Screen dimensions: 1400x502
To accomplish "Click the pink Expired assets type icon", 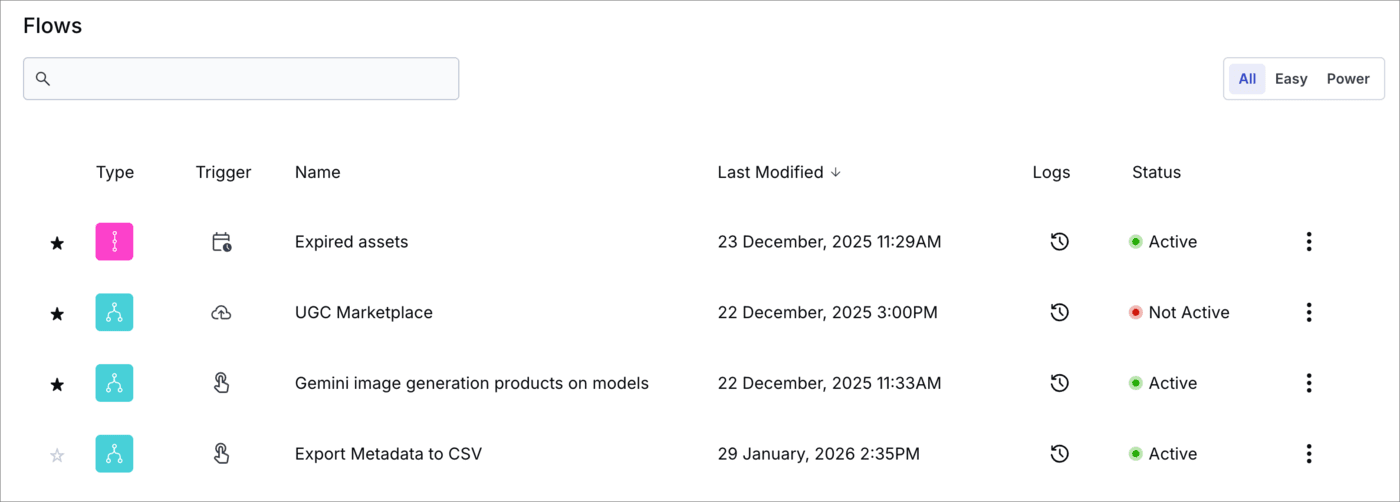I will (114, 242).
